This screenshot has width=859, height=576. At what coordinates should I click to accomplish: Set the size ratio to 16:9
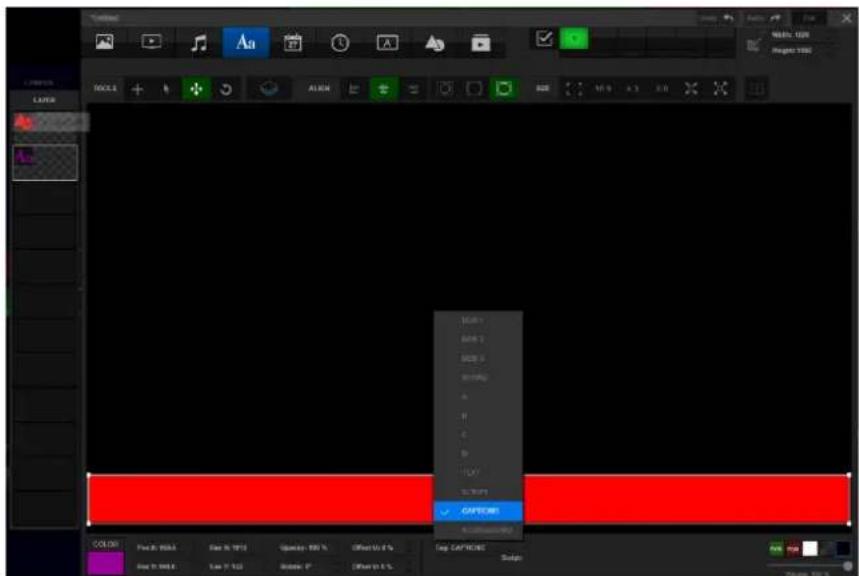pyautogui.click(x=603, y=89)
